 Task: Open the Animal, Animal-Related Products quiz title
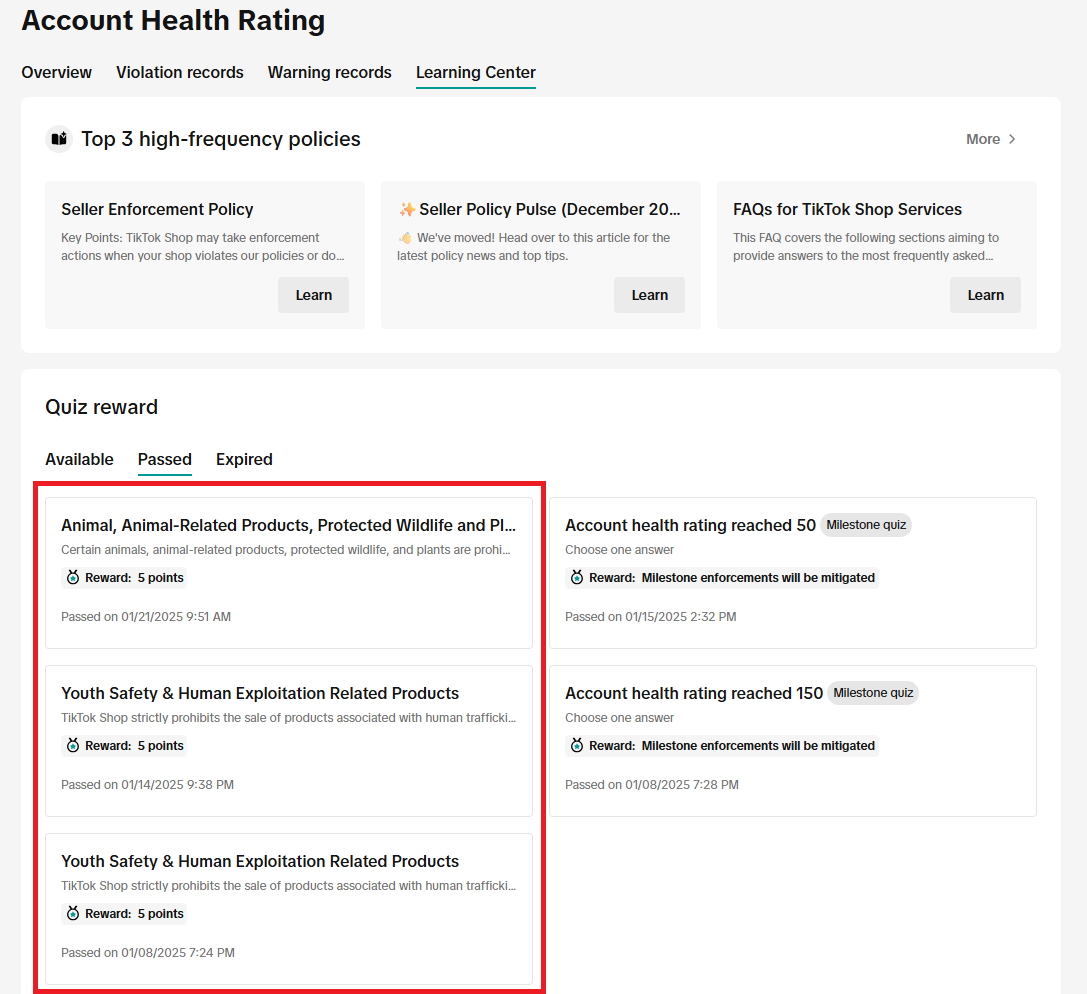(288, 525)
